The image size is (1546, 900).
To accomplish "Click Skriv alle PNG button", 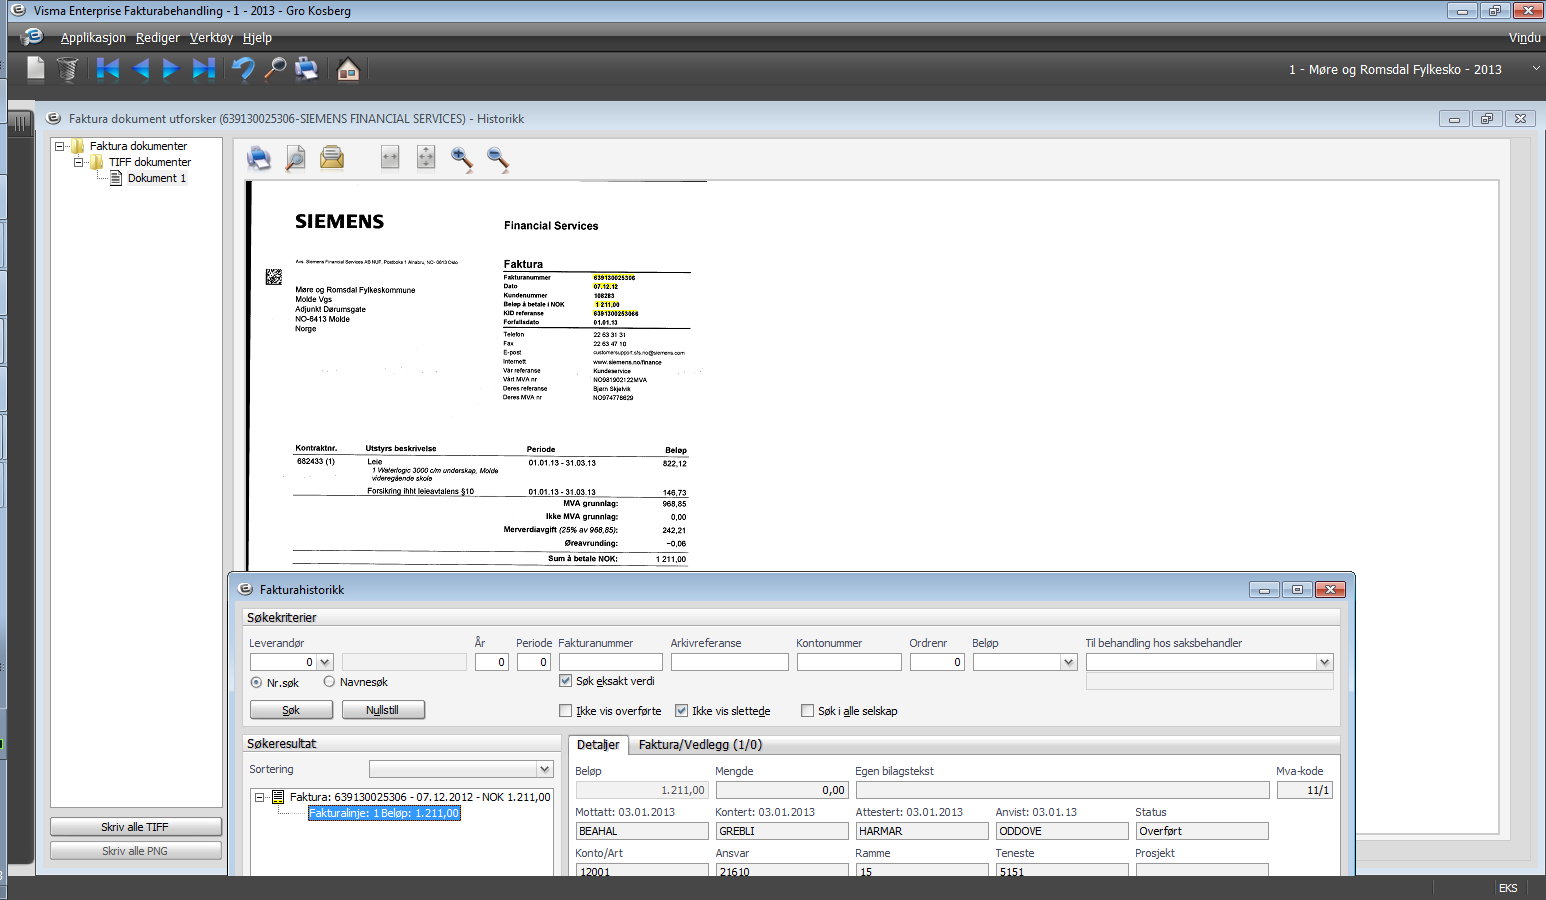I will [x=135, y=851].
